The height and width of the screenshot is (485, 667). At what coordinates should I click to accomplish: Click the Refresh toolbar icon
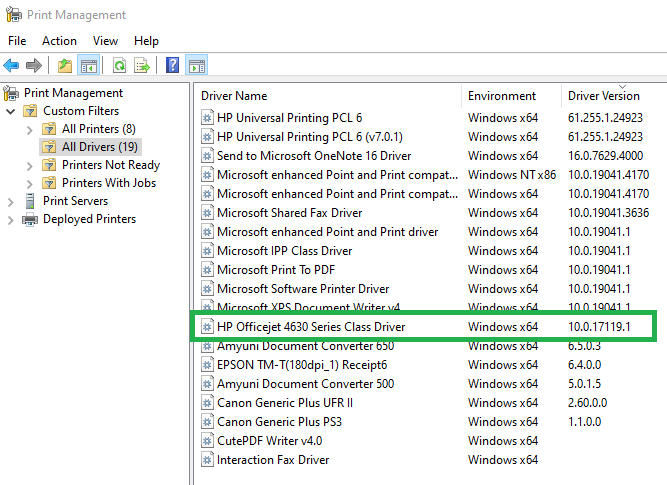[119, 66]
